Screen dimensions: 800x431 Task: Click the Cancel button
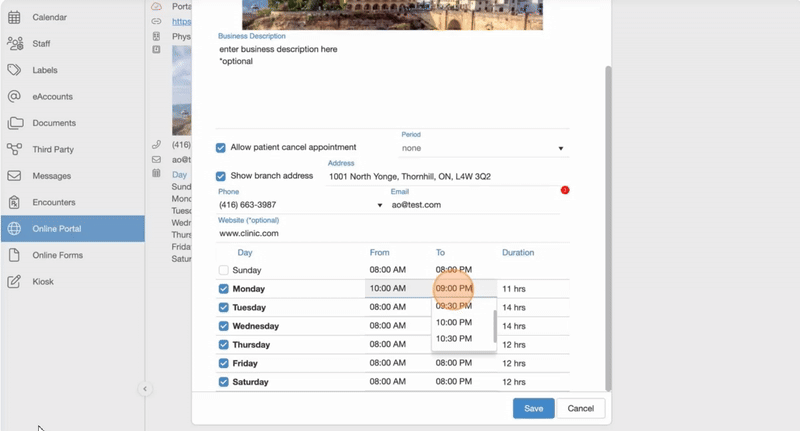click(x=581, y=408)
